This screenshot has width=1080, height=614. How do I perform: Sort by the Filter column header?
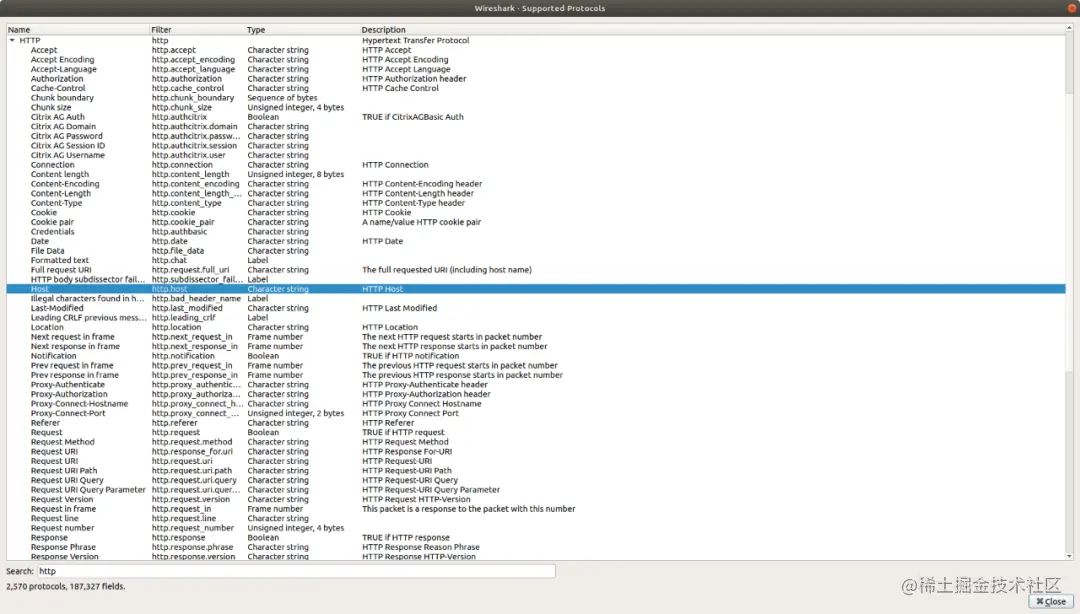(198, 30)
